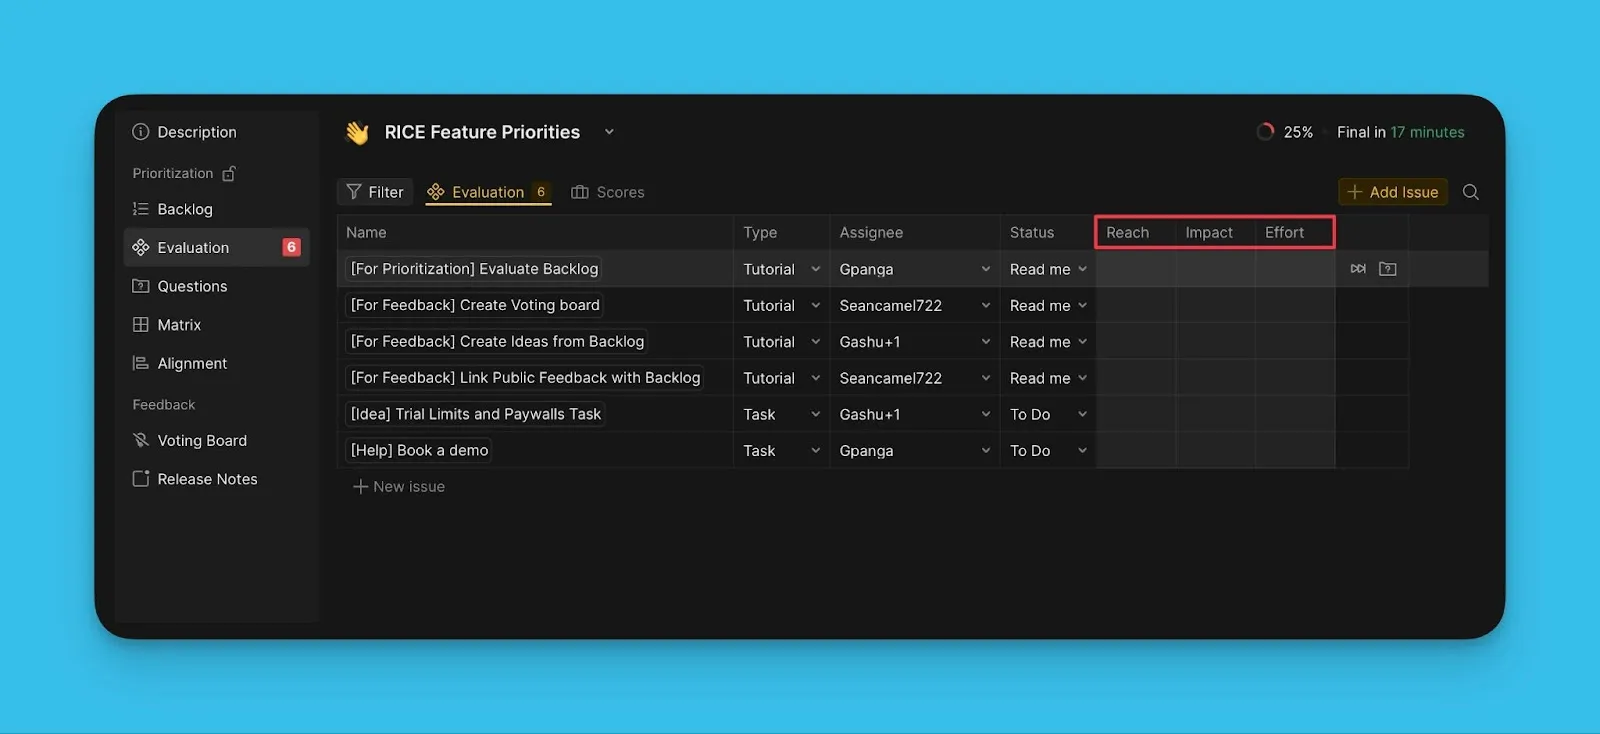Open the Matrix view in sidebar
The image size is (1600, 734).
[x=179, y=325]
